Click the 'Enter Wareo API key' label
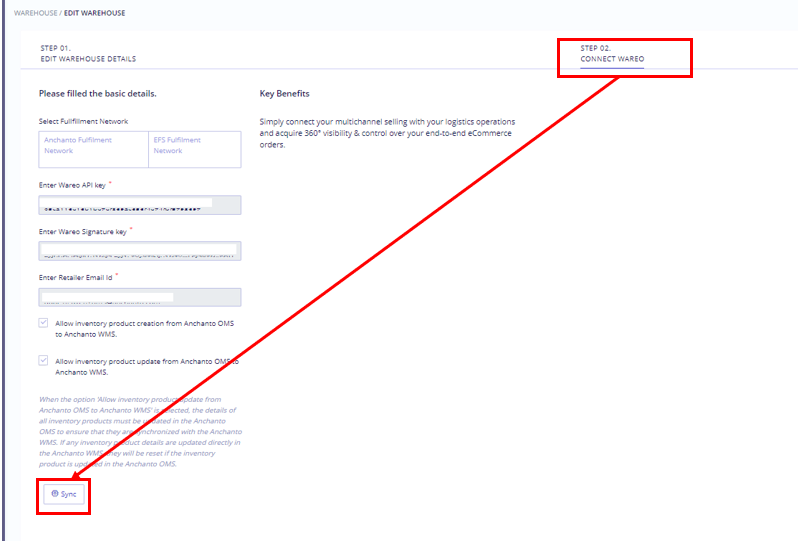Viewport: 798px width, 541px height. (x=72, y=185)
